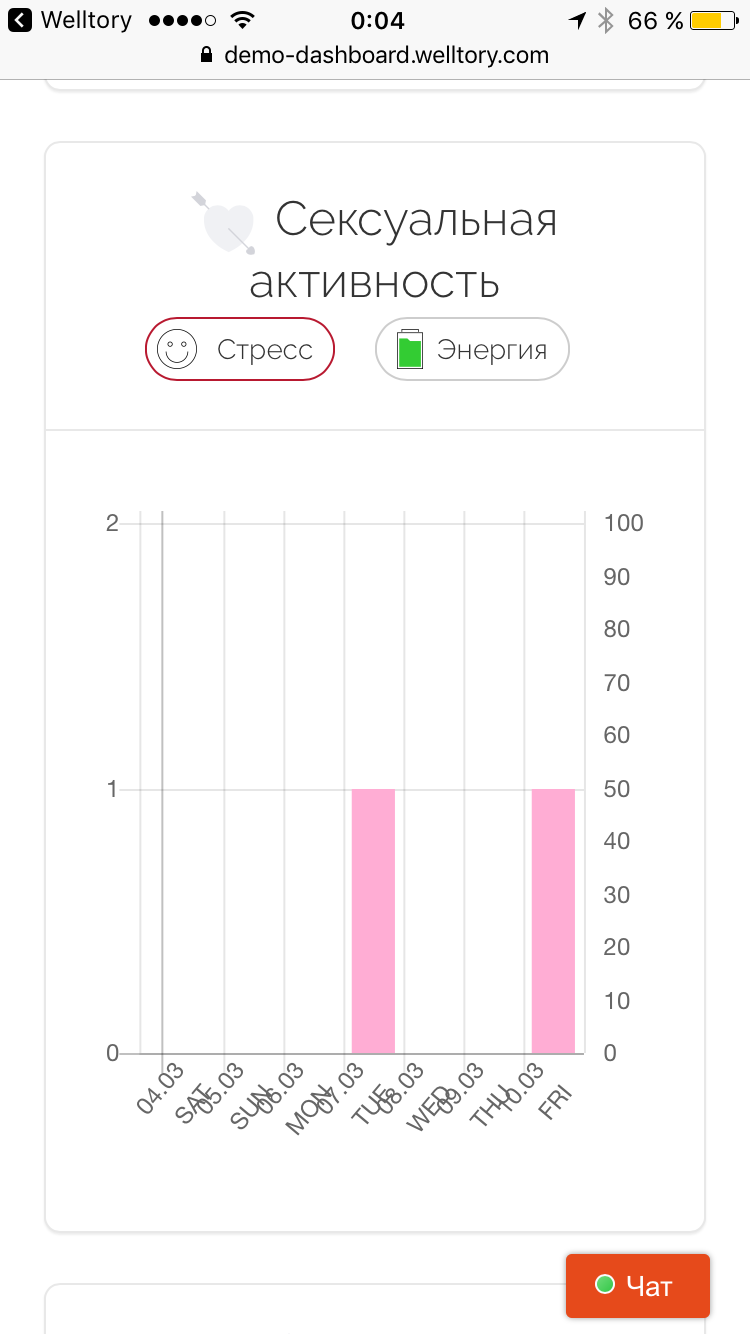
Task: Click the 04.03 date label on axis
Action: (160, 1089)
